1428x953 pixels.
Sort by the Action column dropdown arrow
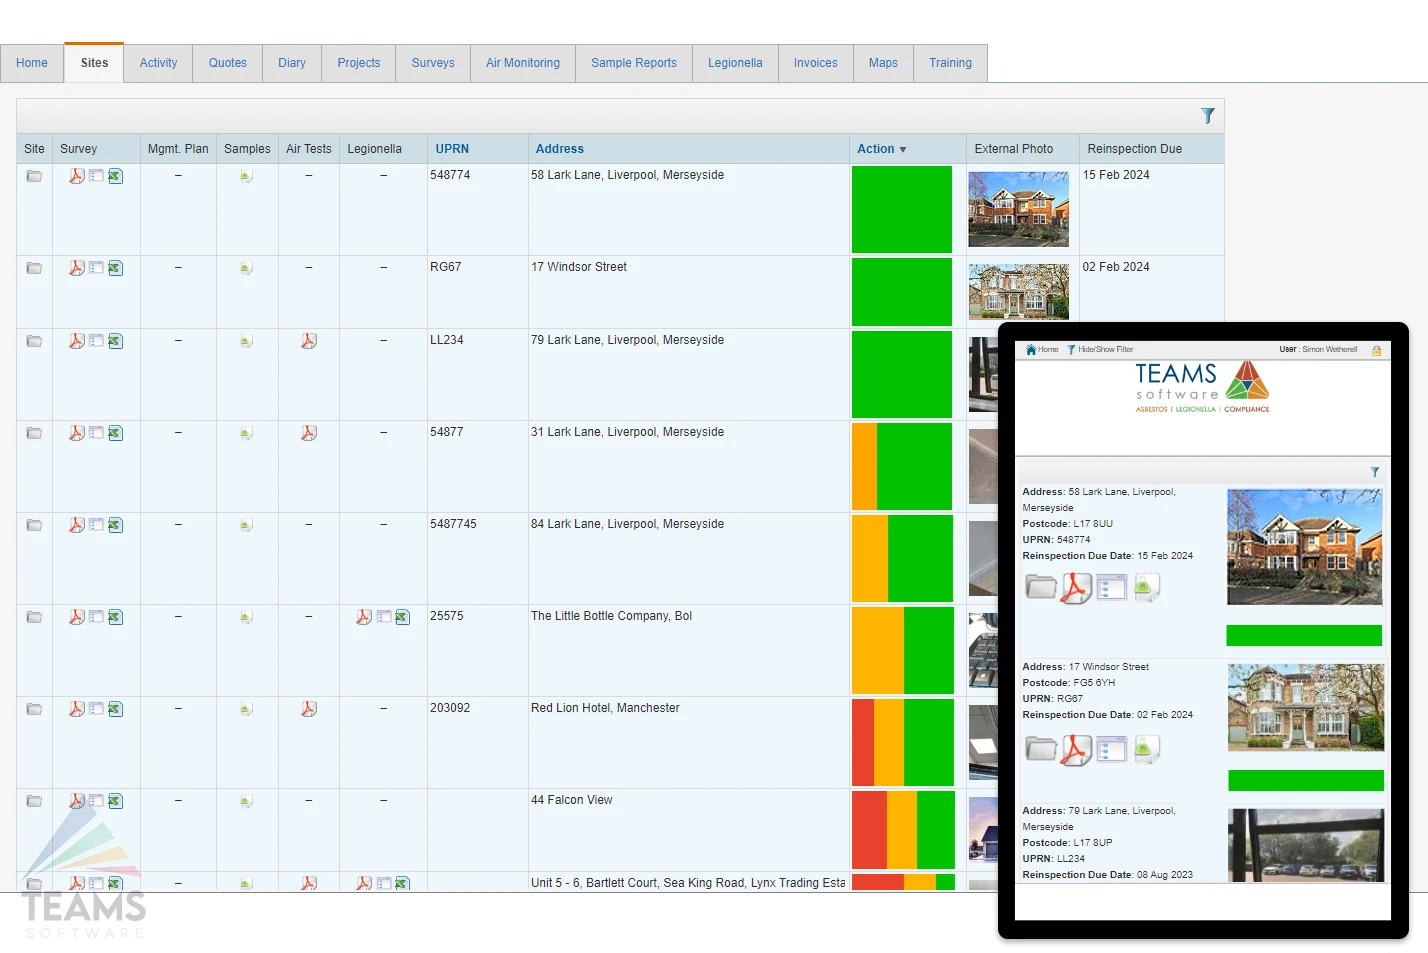(903, 150)
